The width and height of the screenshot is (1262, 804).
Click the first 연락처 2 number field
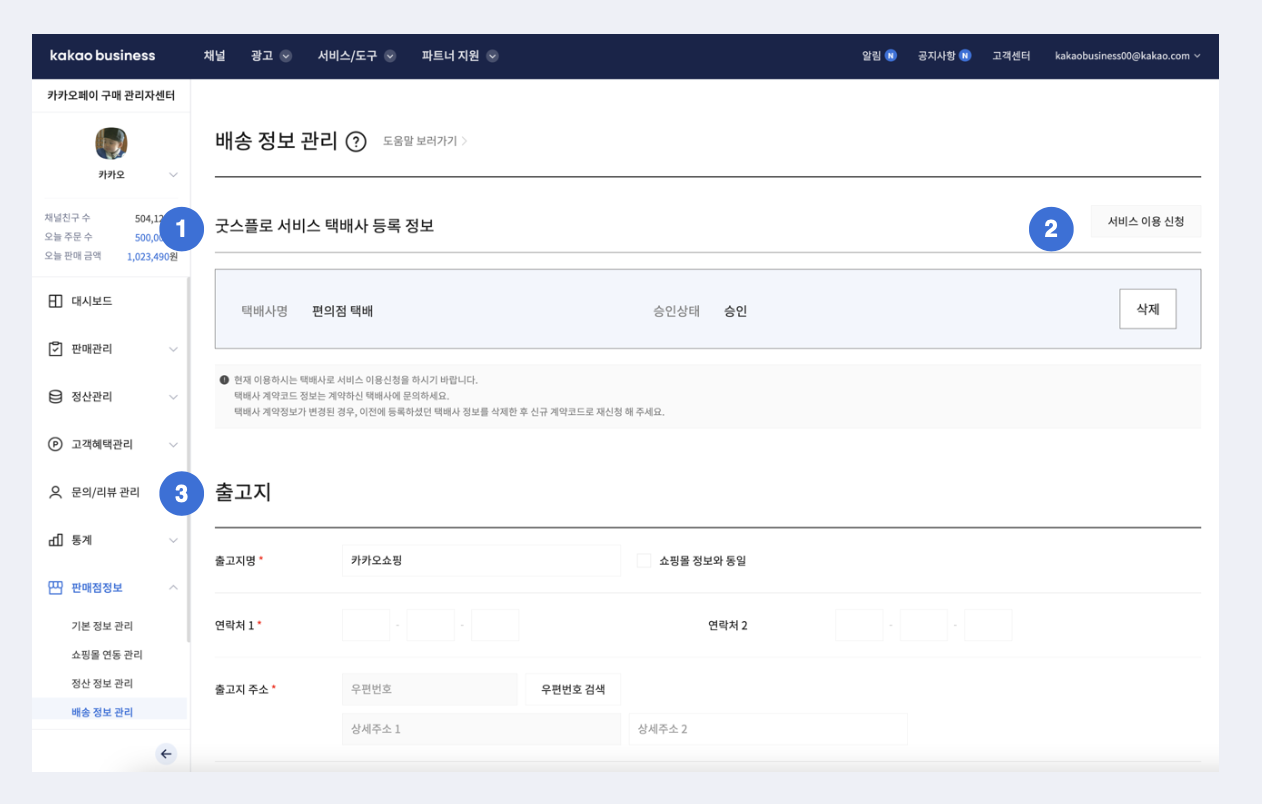coord(860,625)
